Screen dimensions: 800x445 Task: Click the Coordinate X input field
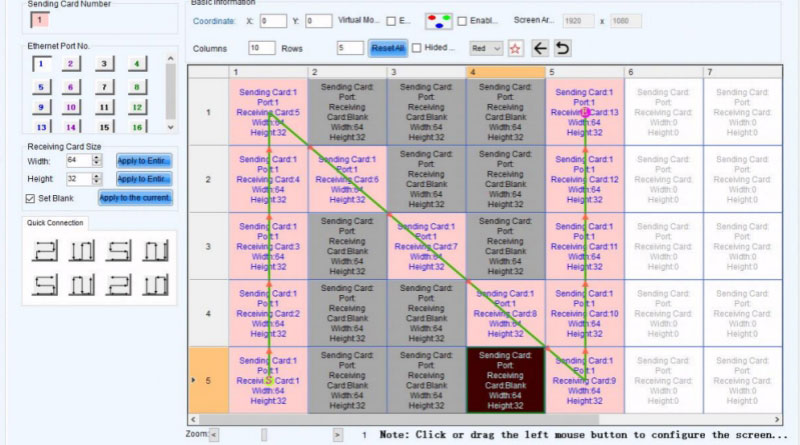coord(273,21)
